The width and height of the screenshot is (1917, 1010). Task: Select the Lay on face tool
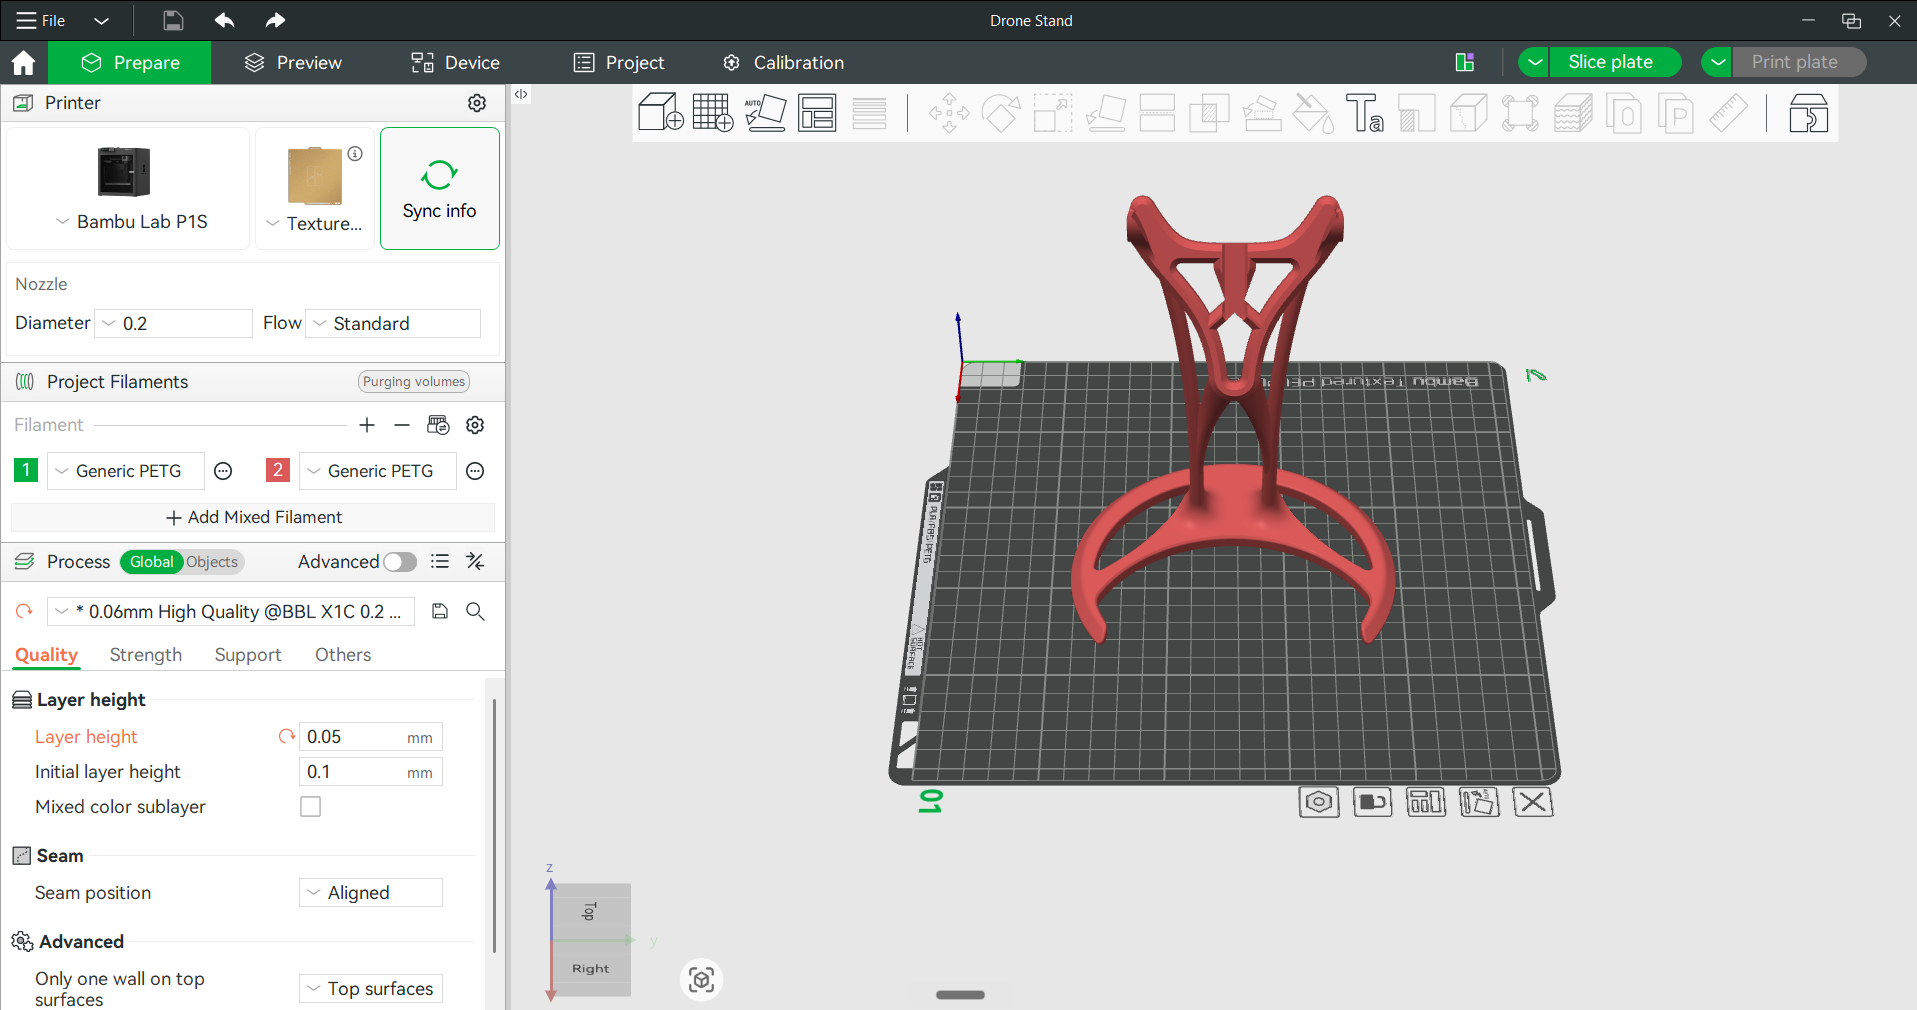pyautogui.click(x=1105, y=113)
